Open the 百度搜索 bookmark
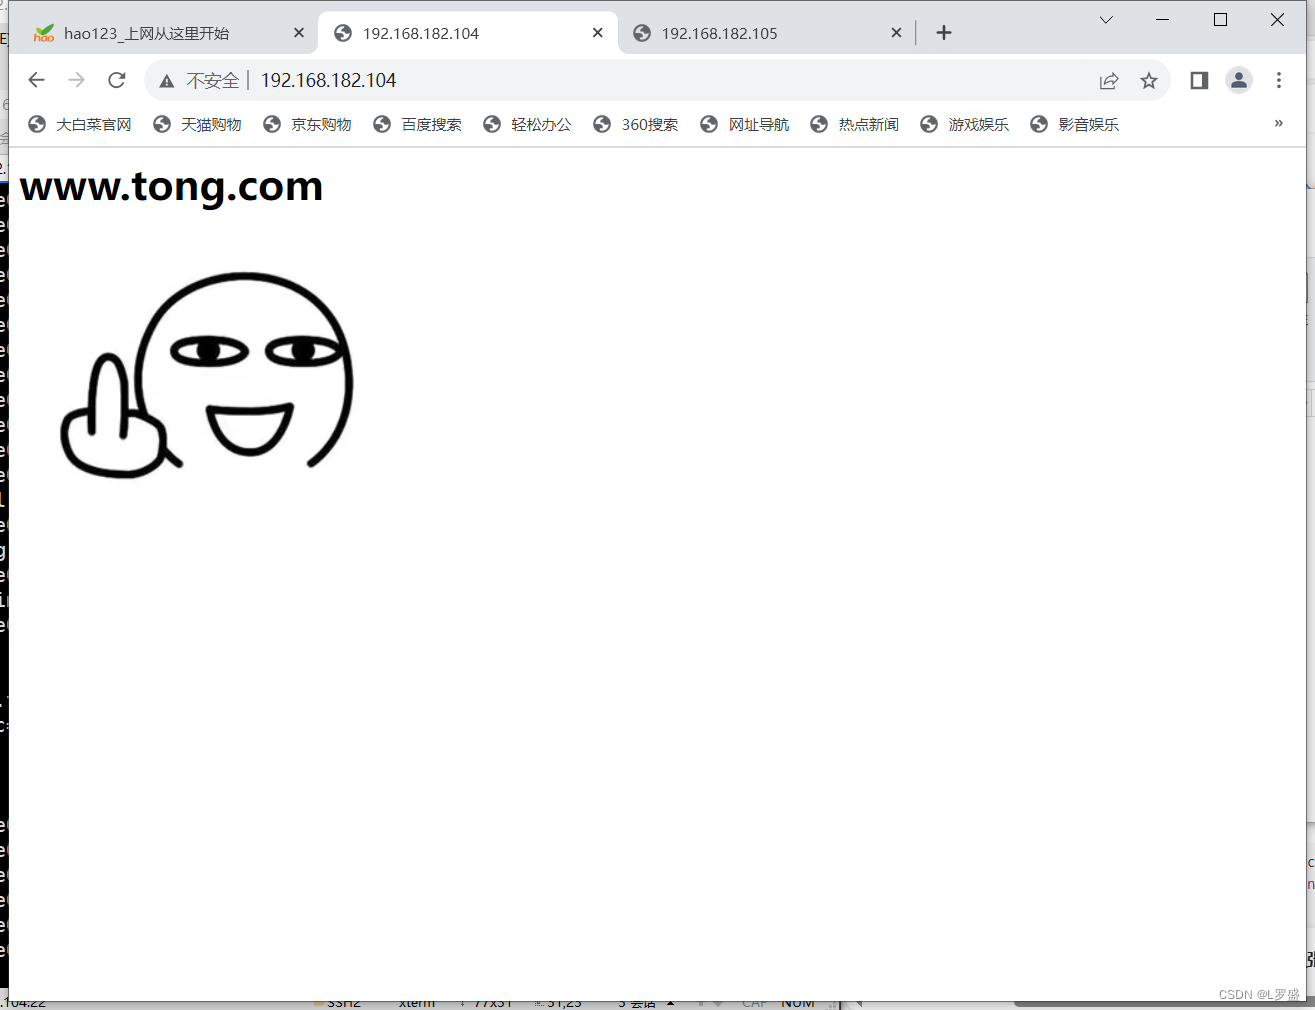Viewport: 1315px width, 1010px height. [x=418, y=124]
